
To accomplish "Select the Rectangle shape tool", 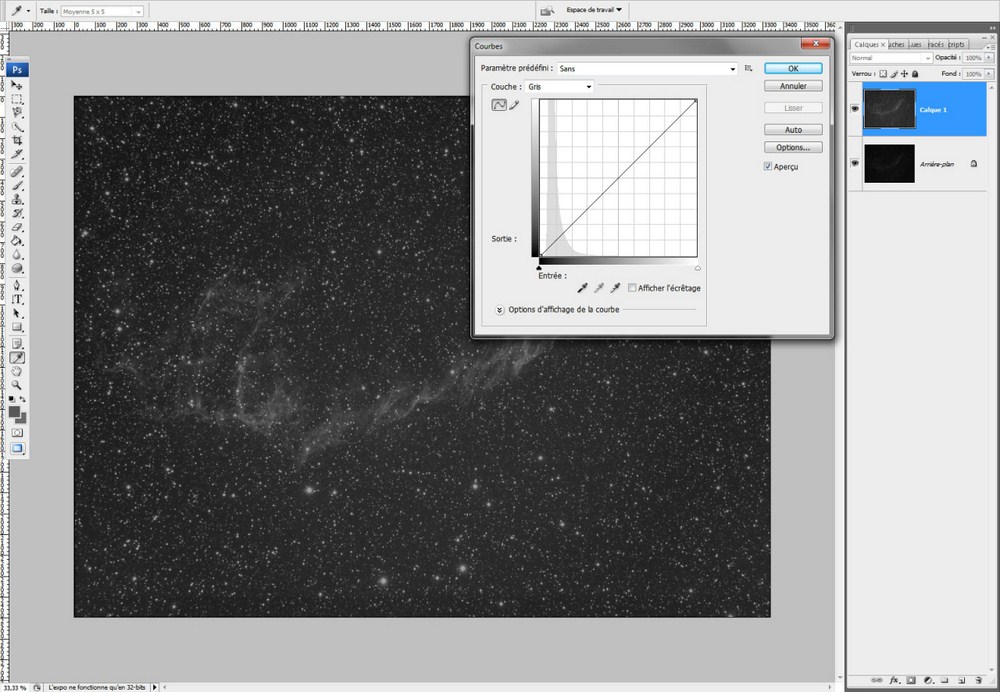I will pos(17,327).
